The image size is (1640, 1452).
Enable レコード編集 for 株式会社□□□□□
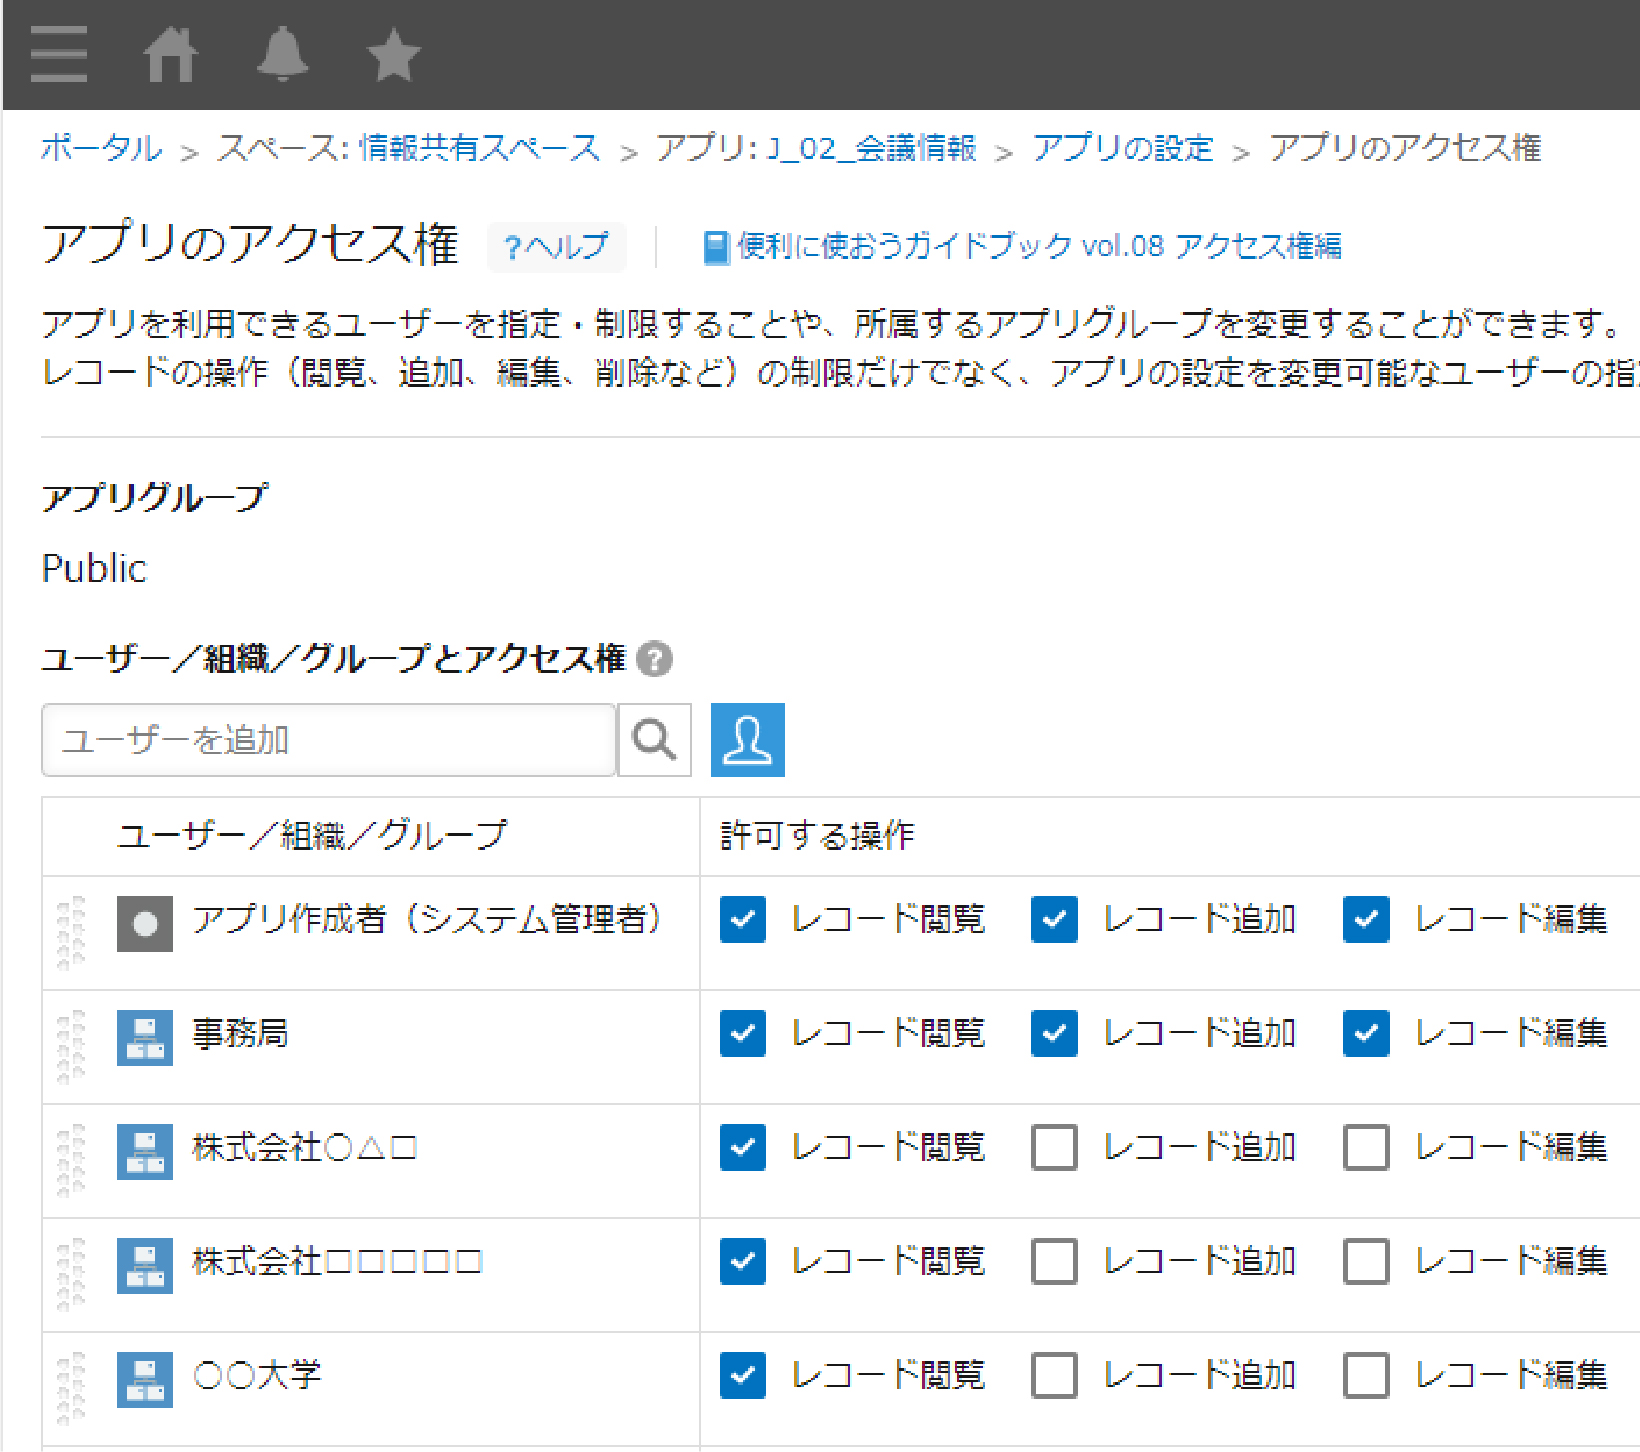(1366, 1262)
